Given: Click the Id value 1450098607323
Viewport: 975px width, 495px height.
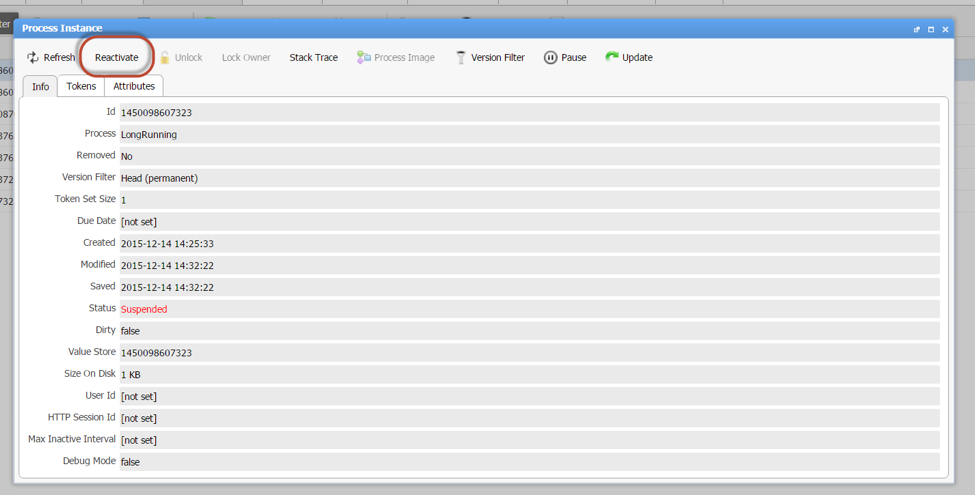Looking at the screenshot, I should point(156,113).
